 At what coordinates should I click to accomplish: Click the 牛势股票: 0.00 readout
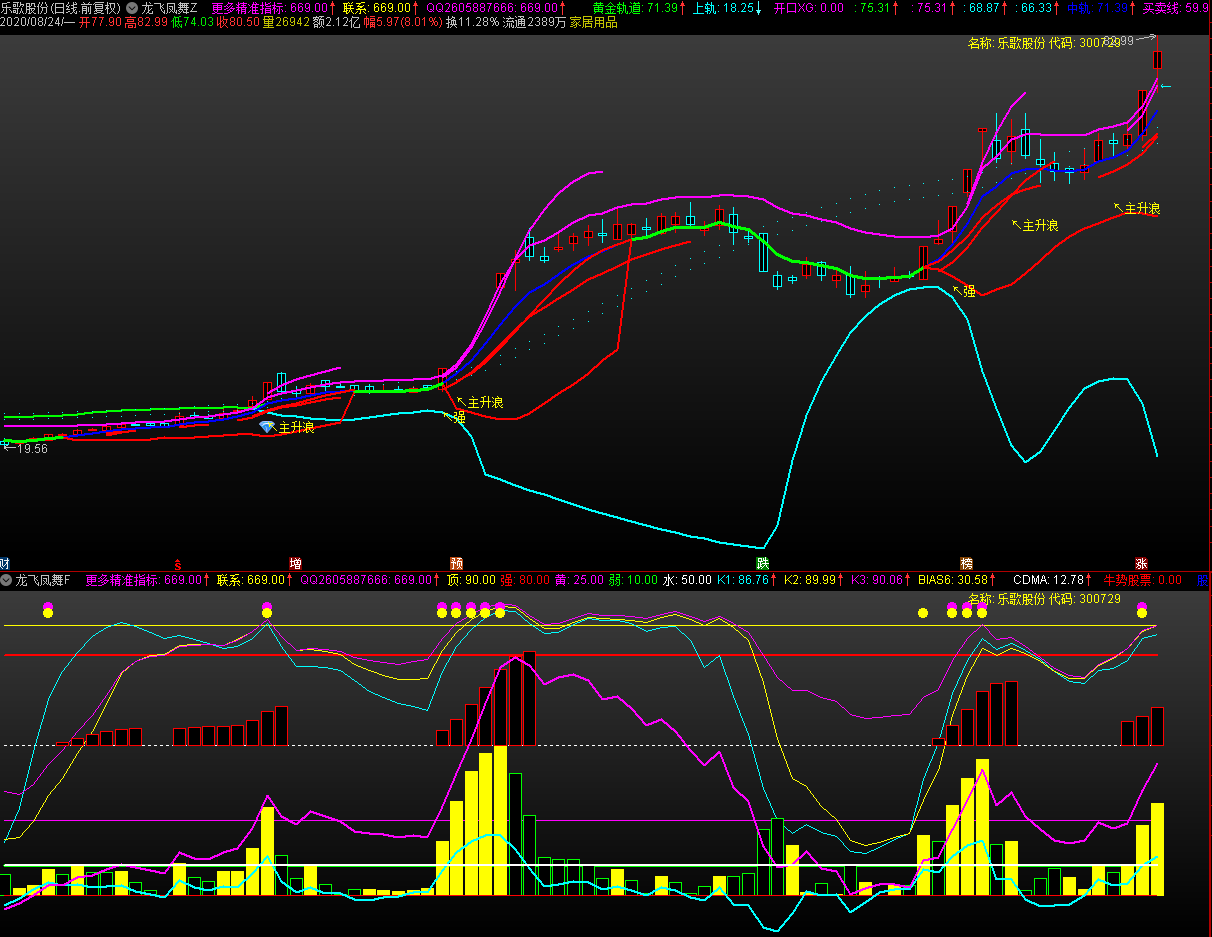point(1142,580)
